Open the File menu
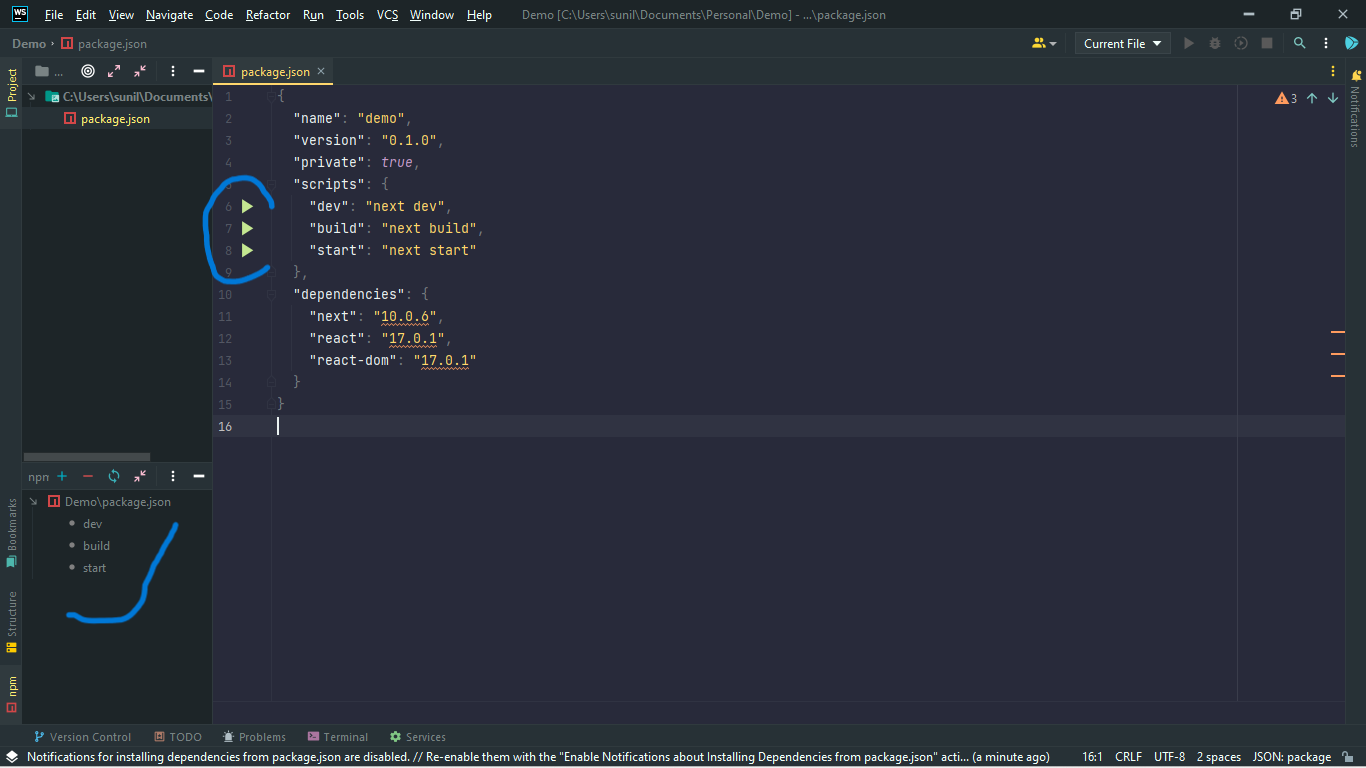 (x=54, y=15)
